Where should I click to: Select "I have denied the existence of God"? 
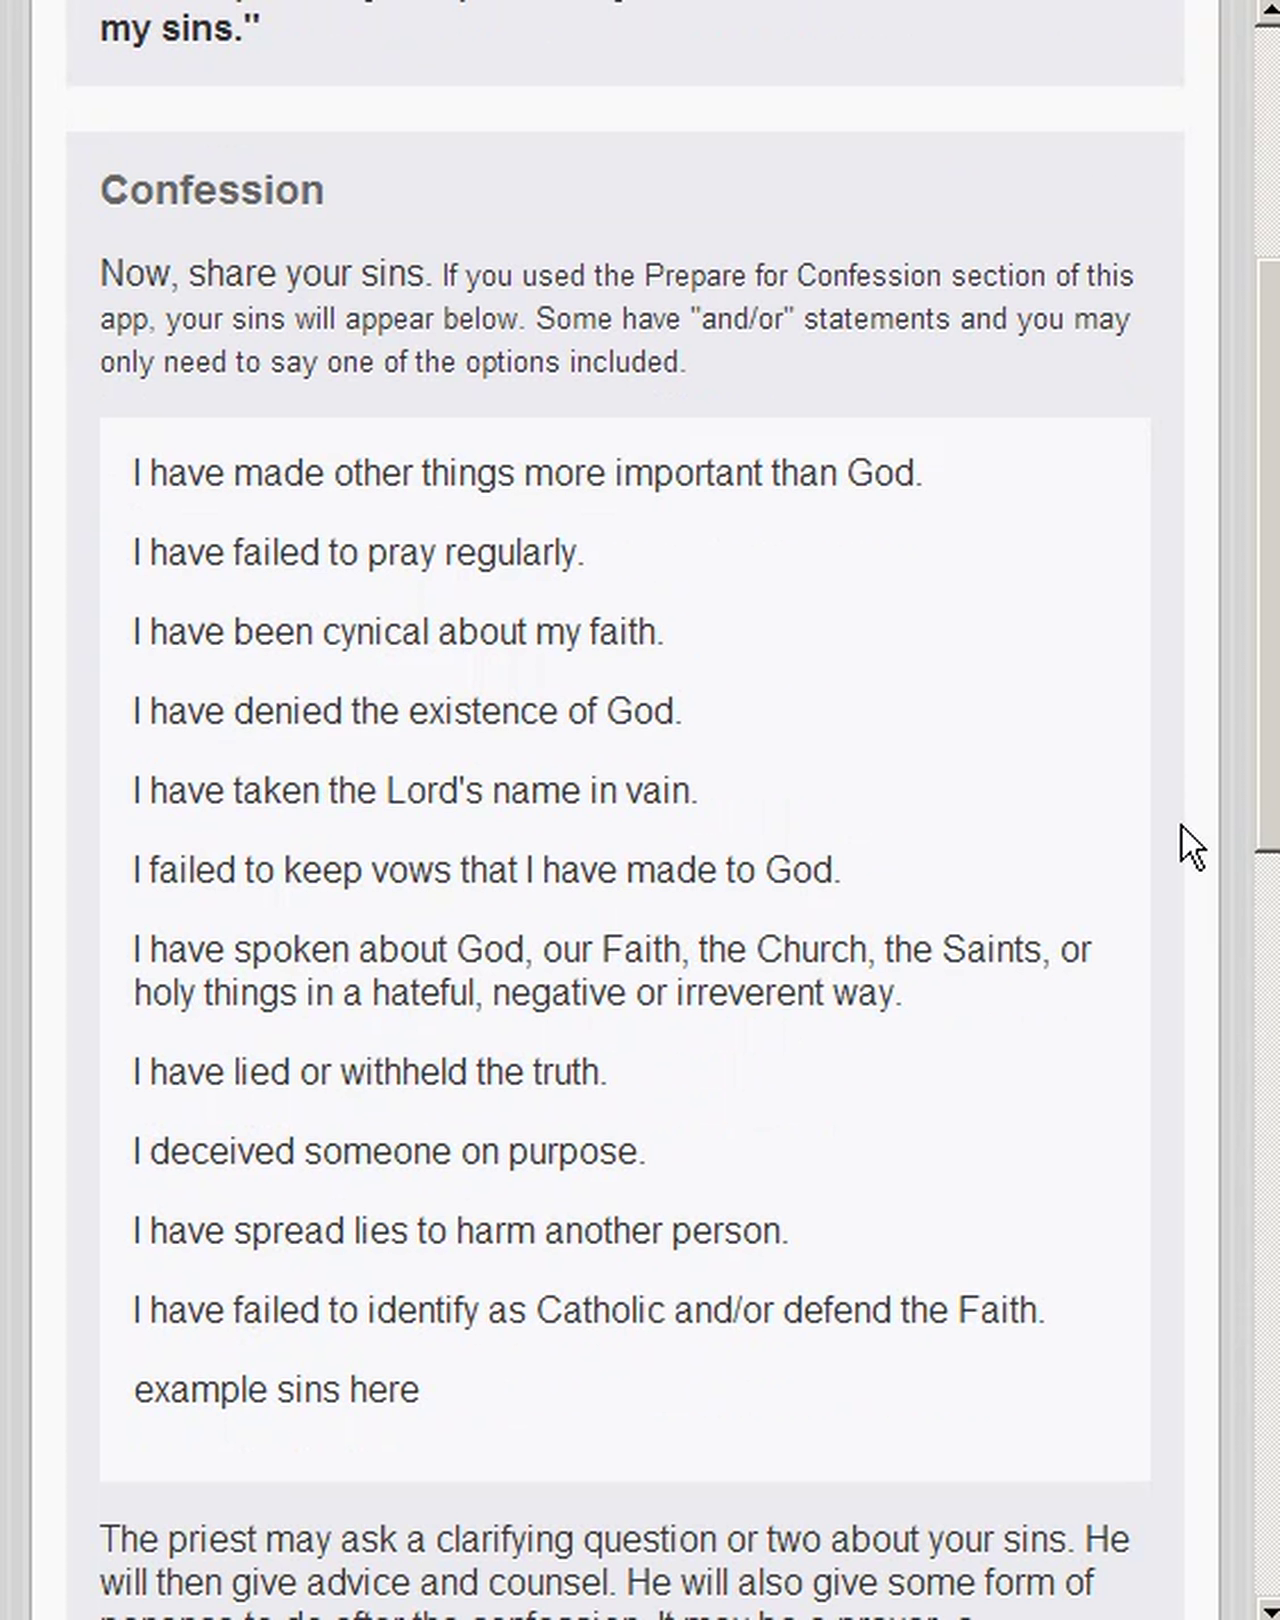point(407,711)
